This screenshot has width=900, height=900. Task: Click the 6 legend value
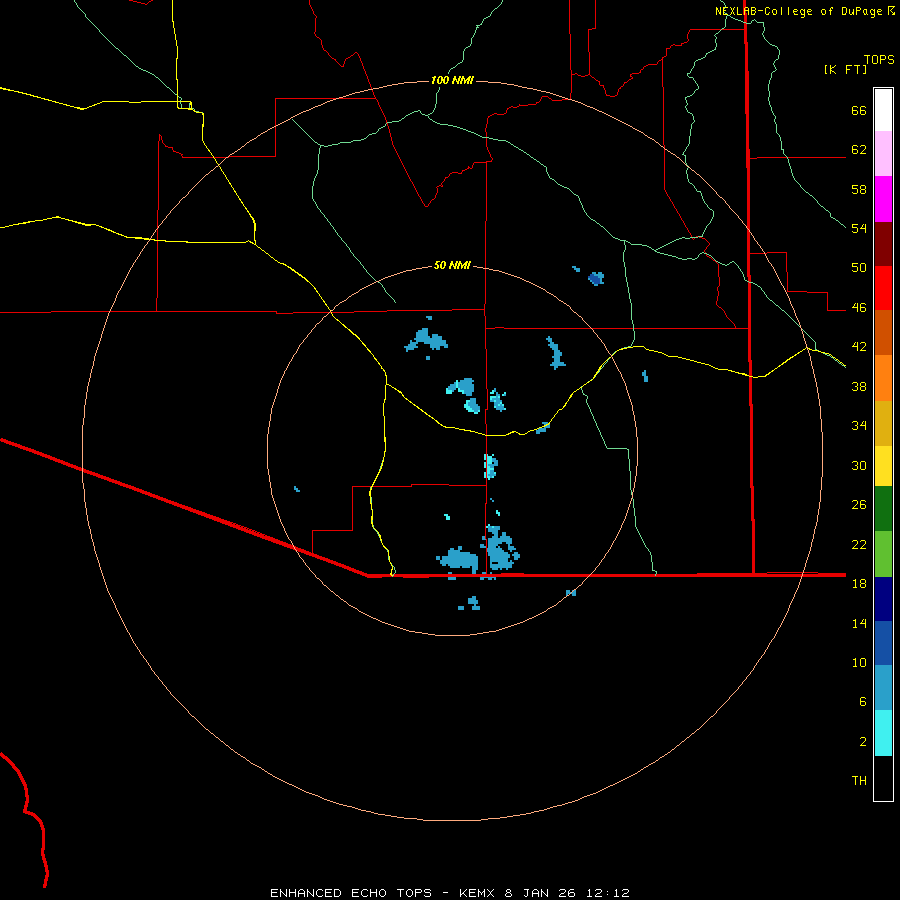tap(863, 702)
